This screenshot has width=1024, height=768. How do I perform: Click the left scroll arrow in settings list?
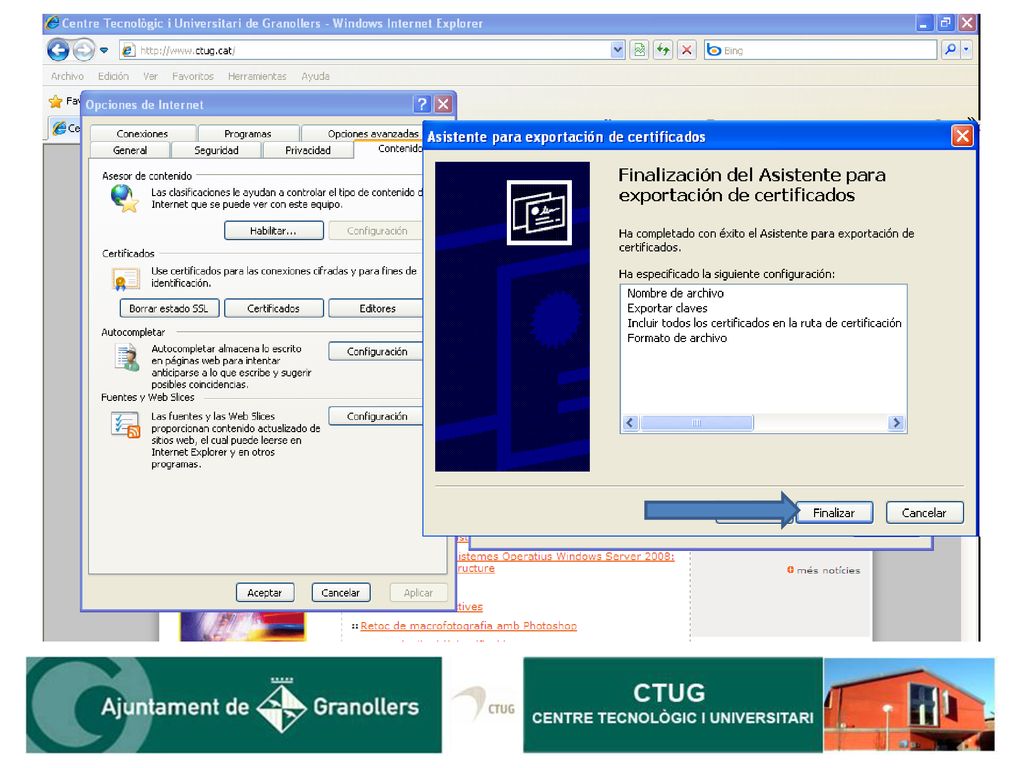(630, 423)
